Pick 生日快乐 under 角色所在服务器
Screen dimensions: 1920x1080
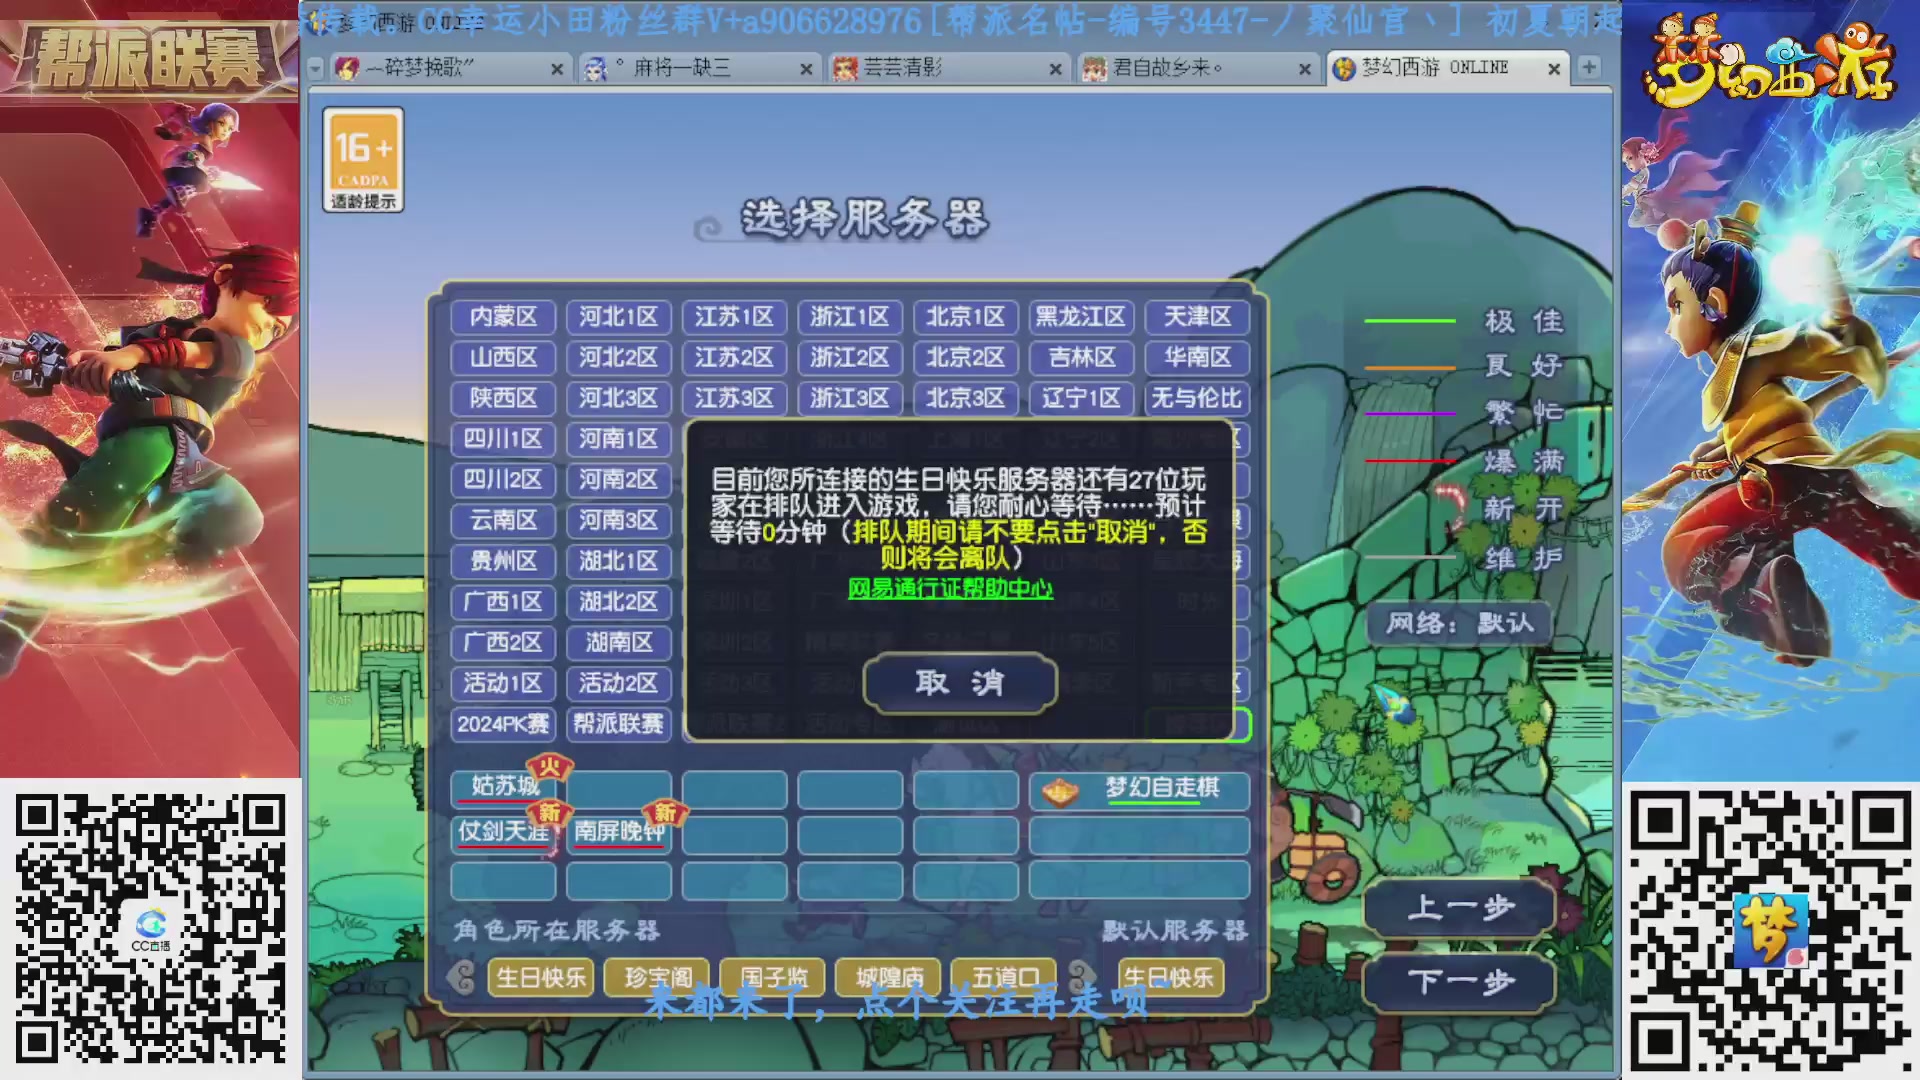click(x=541, y=978)
